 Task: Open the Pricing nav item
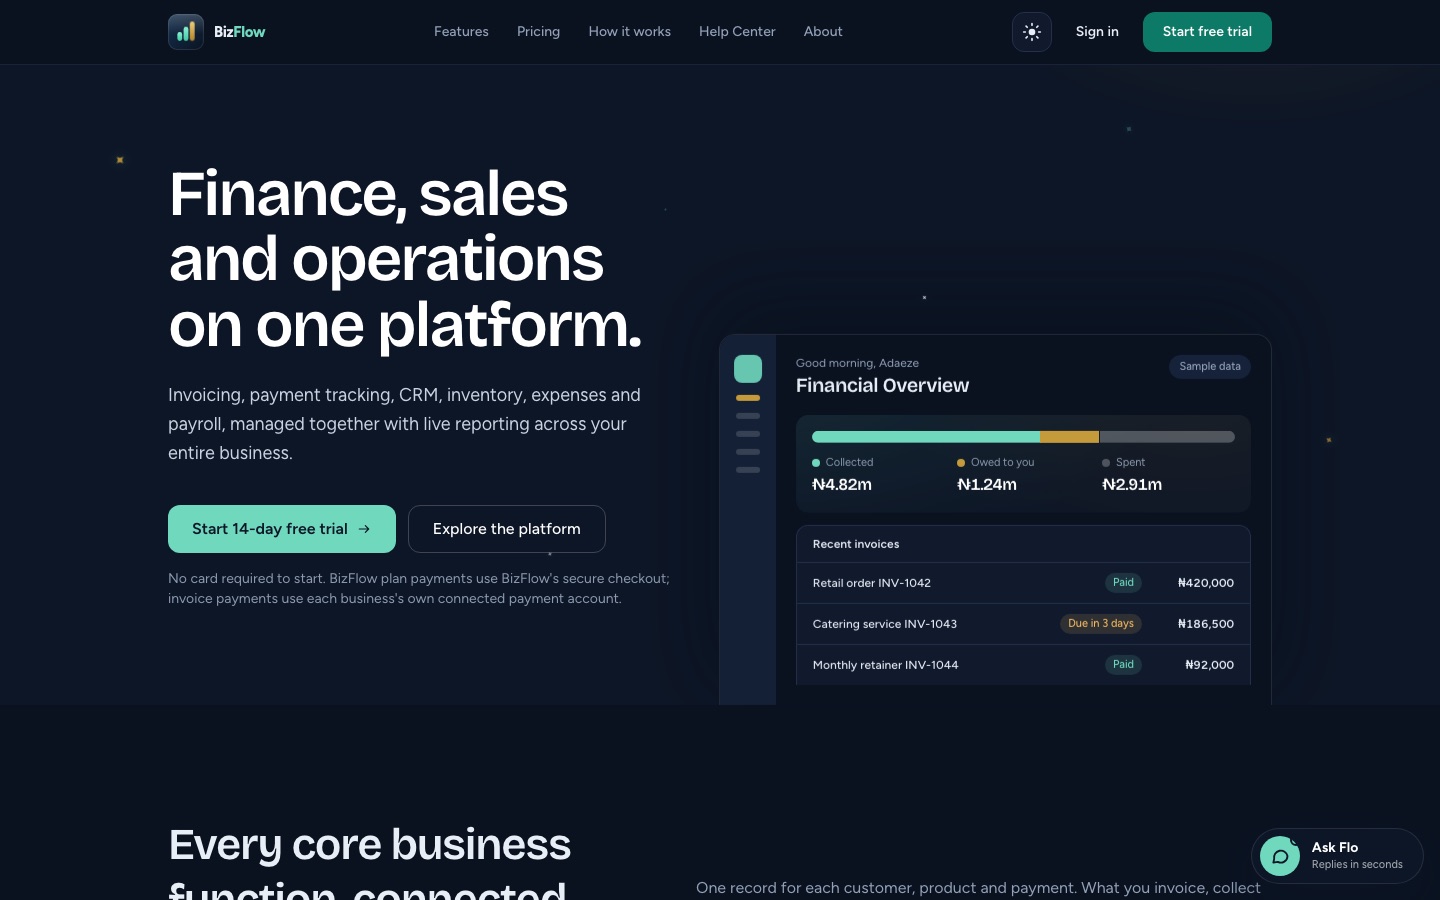point(538,32)
